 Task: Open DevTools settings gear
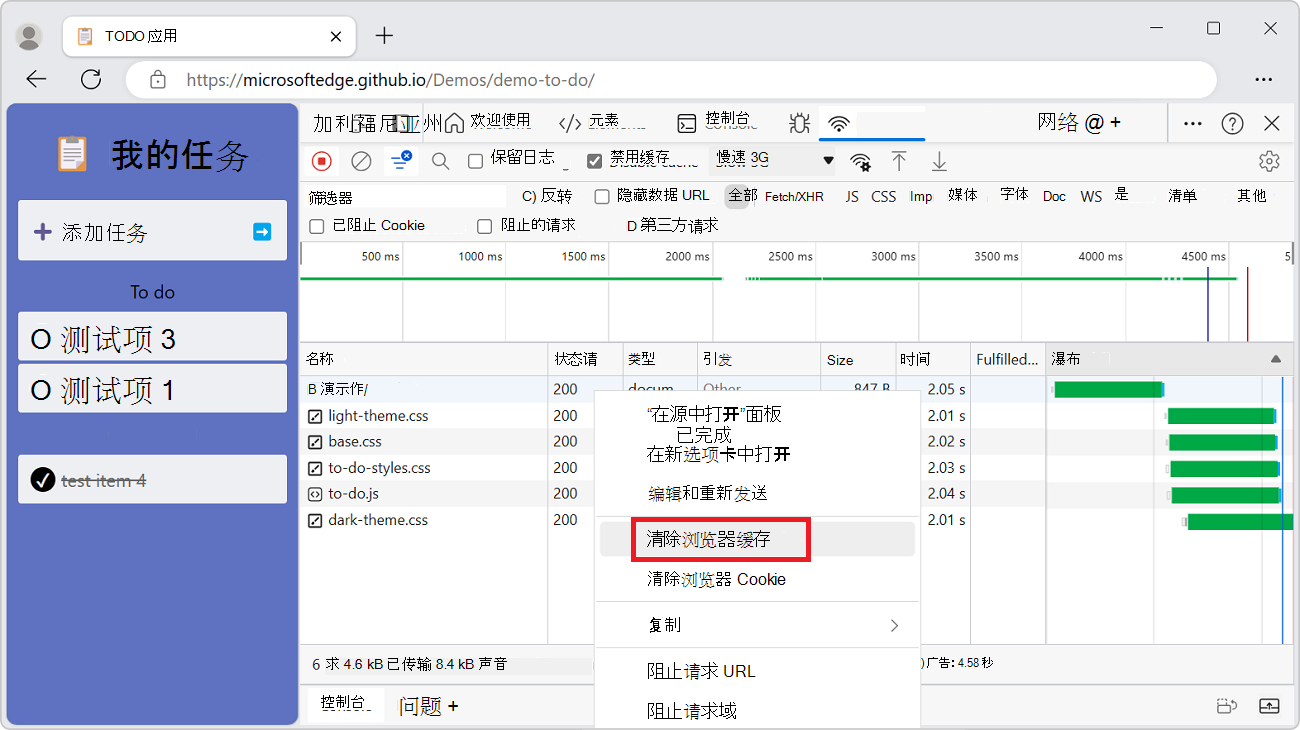click(x=1268, y=160)
